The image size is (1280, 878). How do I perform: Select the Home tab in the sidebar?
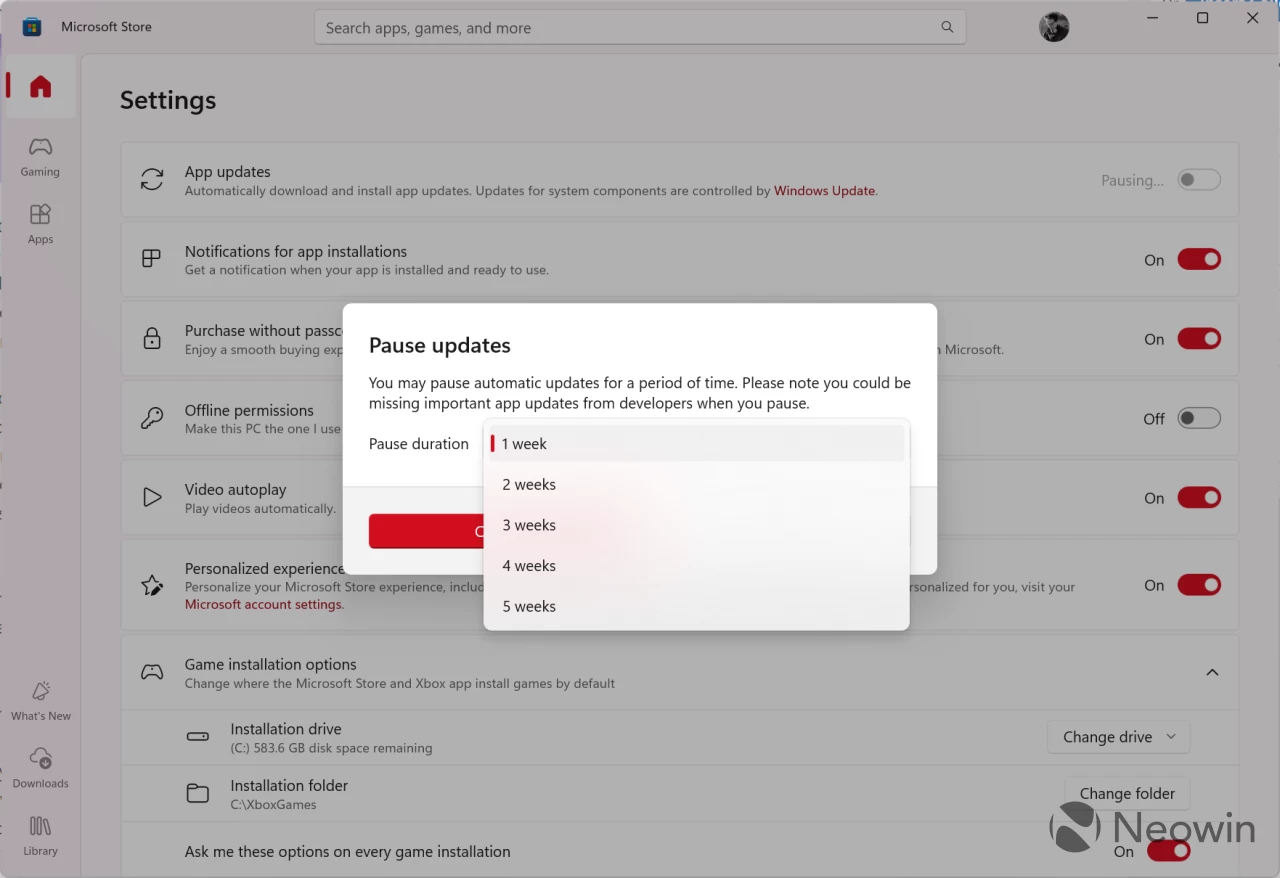(x=40, y=86)
